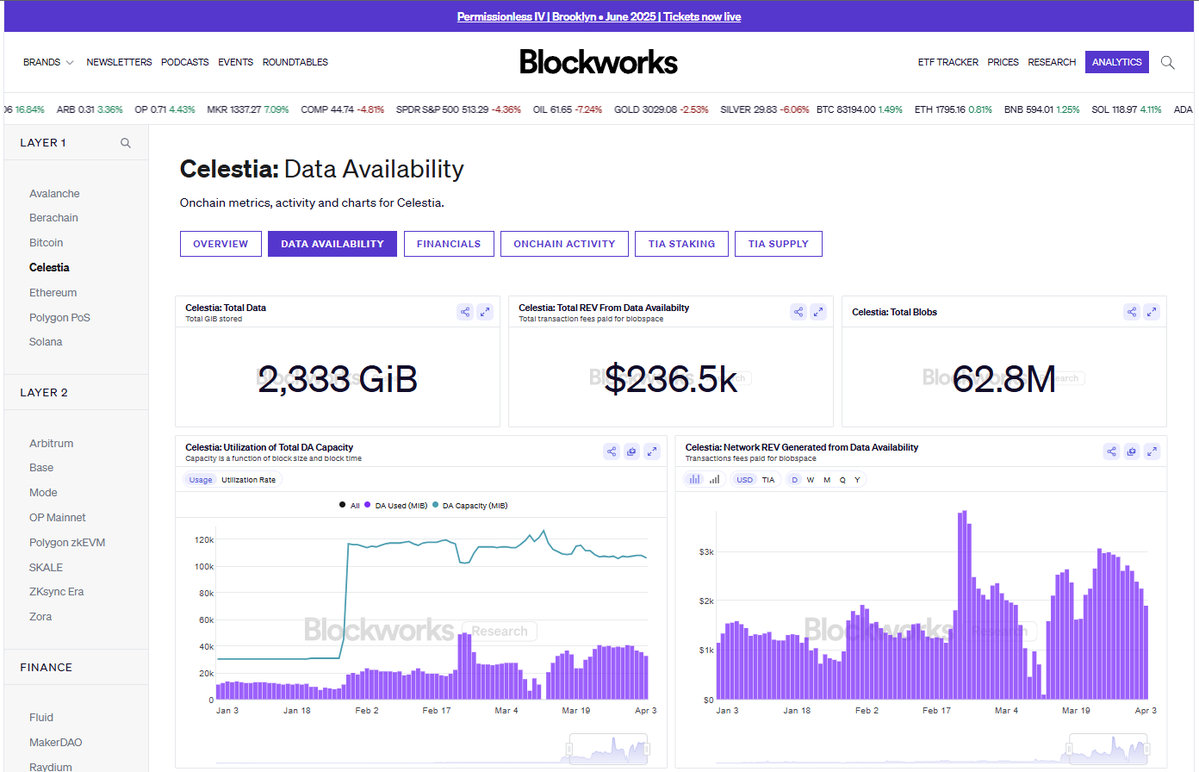Expand Total Blobs card to fullscreen

[x=1152, y=312]
